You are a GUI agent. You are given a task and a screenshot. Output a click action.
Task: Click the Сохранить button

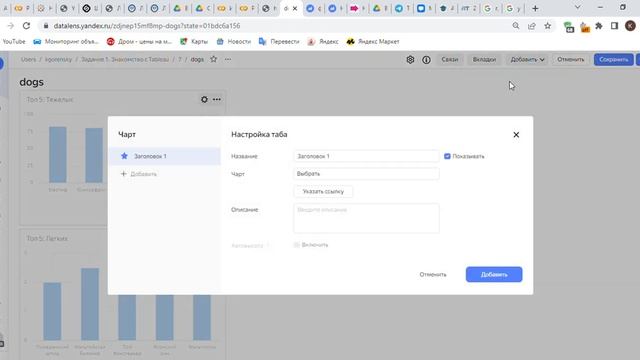[x=613, y=60]
